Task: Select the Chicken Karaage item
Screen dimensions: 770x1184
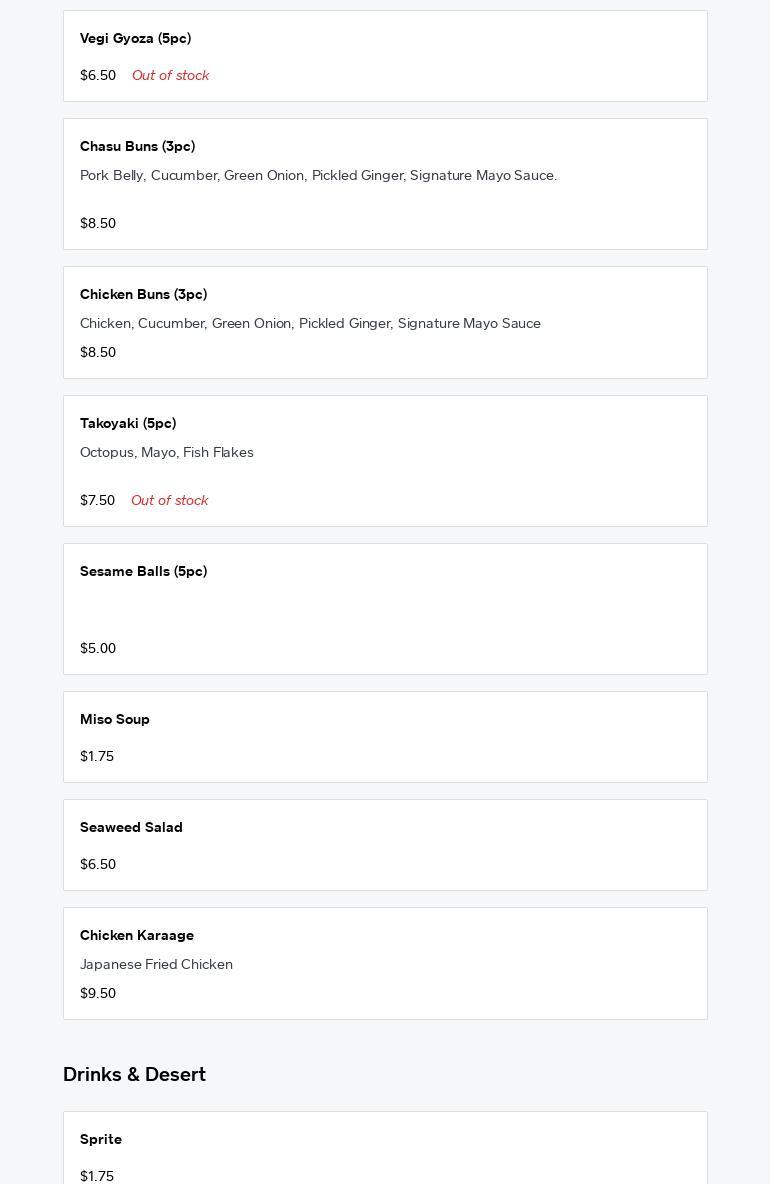Action: [137, 935]
